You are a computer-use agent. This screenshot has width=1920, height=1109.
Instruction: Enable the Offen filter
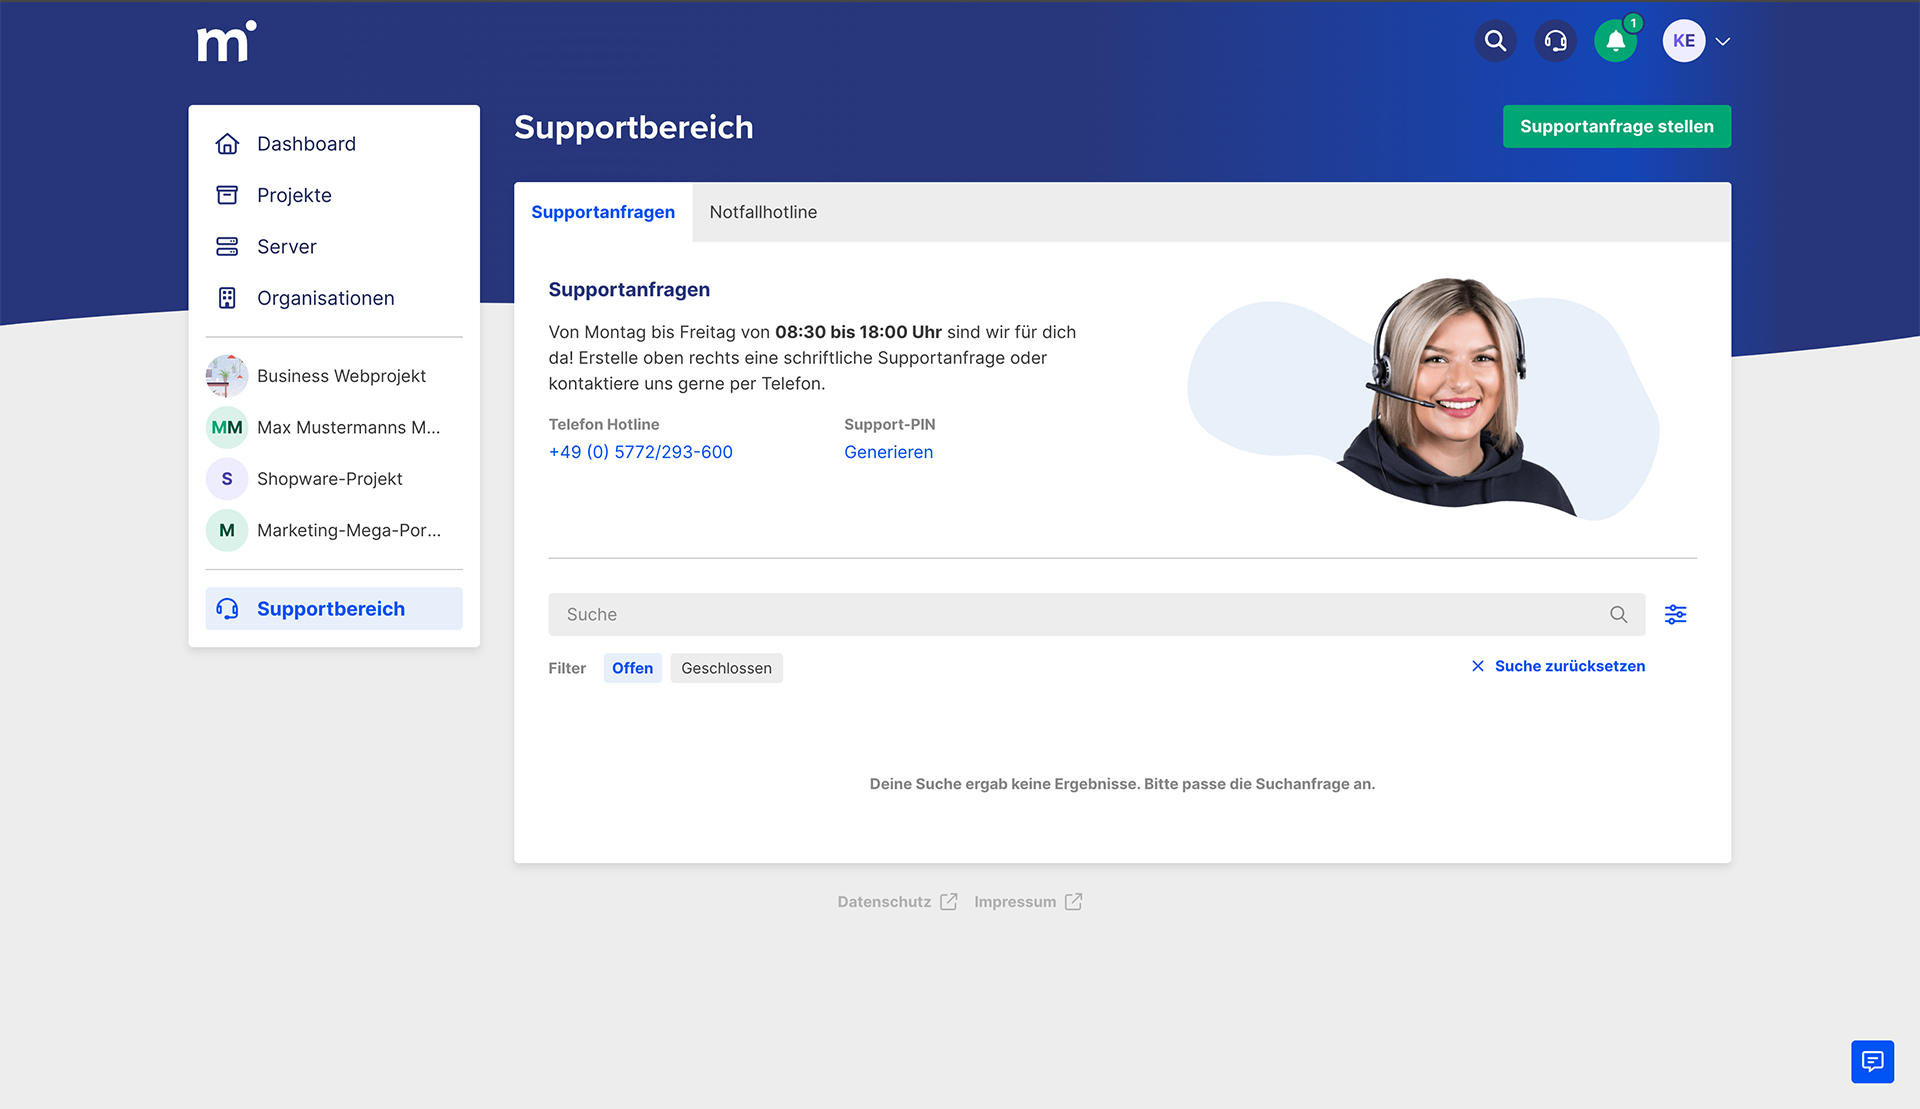[632, 667]
